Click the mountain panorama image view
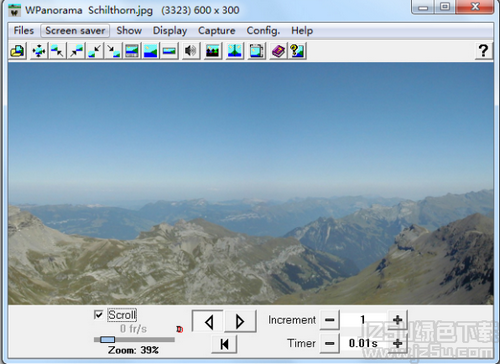This screenshot has width=500, height=364. click(x=251, y=183)
